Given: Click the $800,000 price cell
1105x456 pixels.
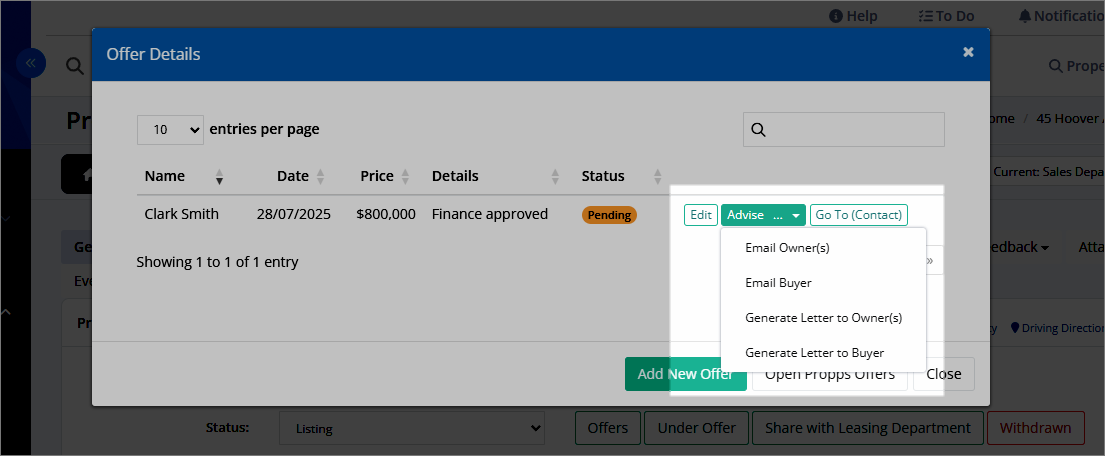Looking at the screenshot, I should point(385,214).
